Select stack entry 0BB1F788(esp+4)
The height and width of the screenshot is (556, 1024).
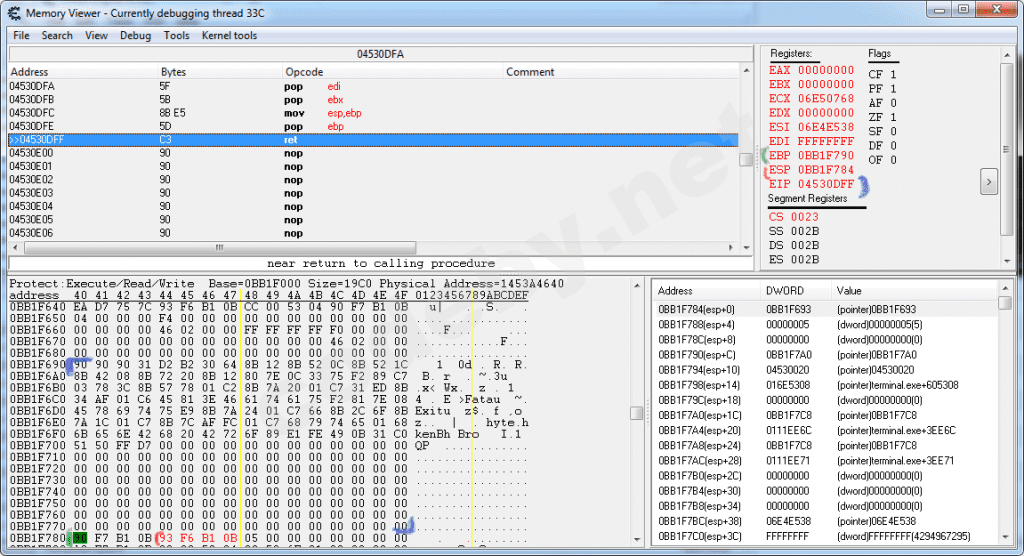click(826, 325)
